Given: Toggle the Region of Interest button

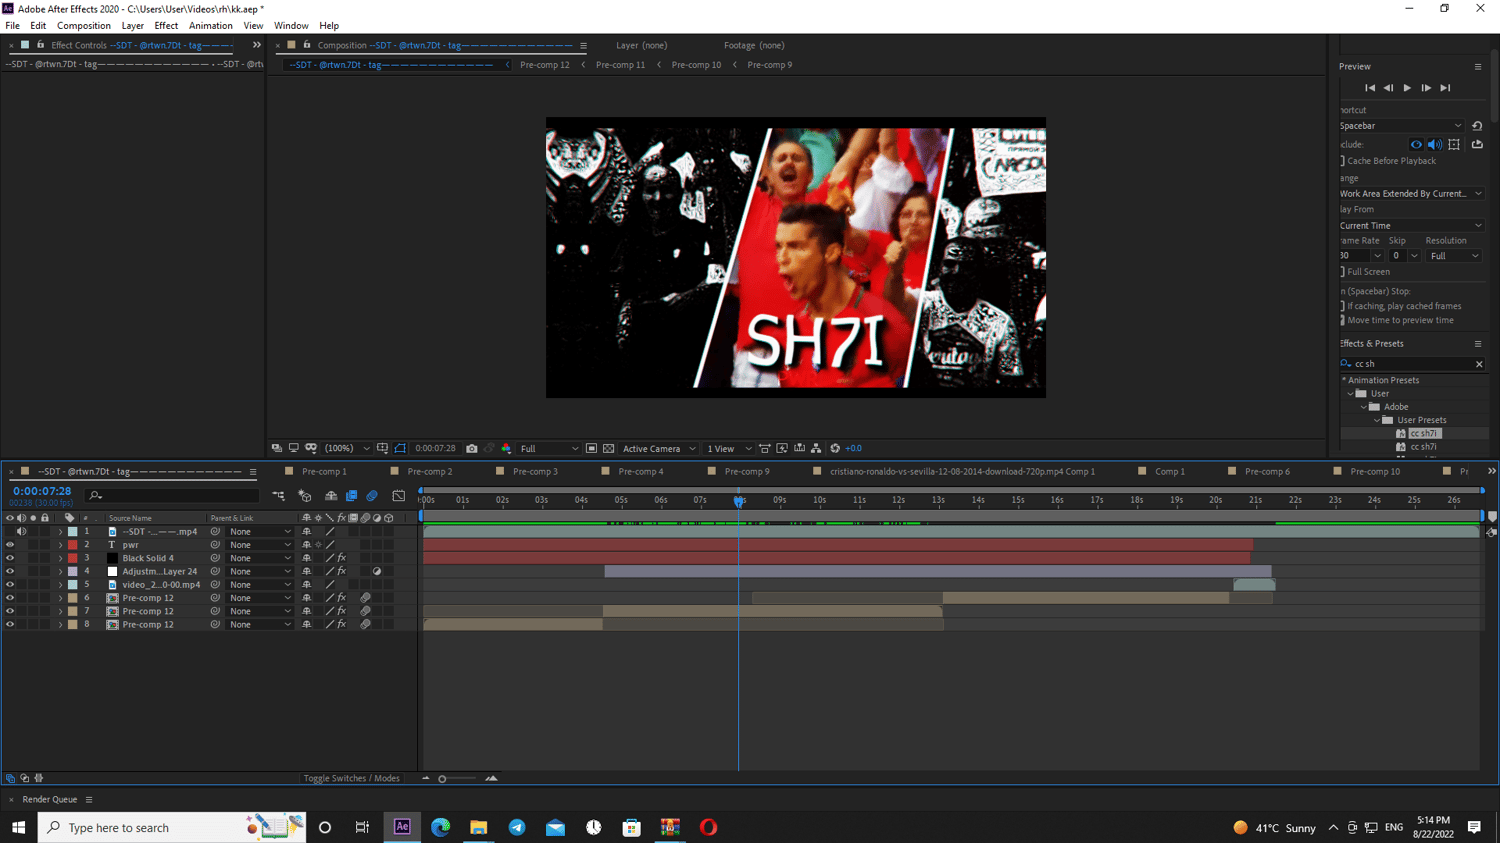Looking at the screenshot, I should tap(591, 449).
